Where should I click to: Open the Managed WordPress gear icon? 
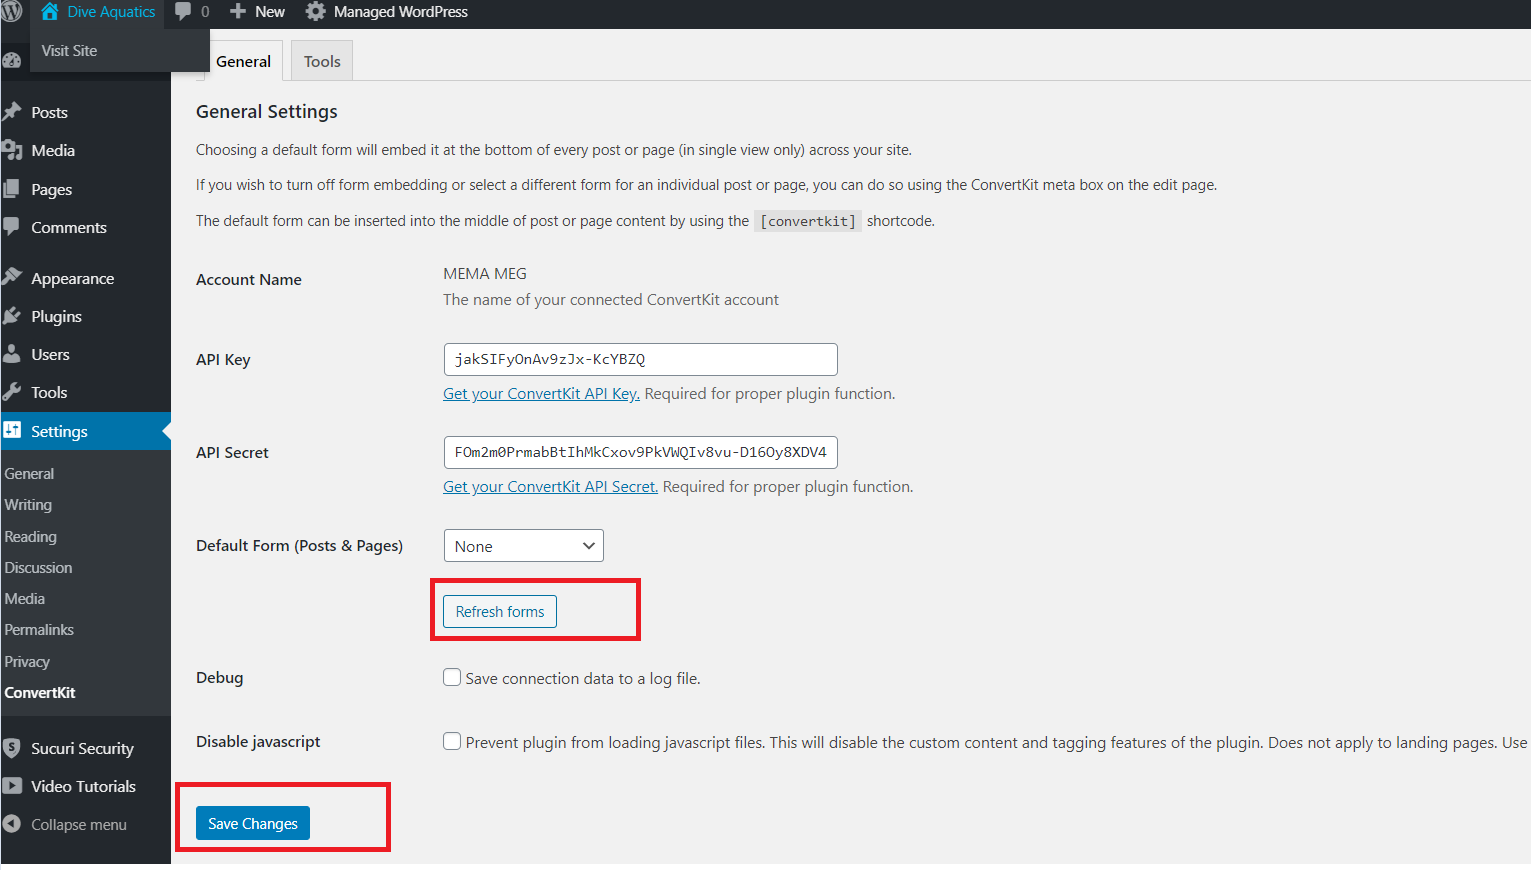click(314, 12)
